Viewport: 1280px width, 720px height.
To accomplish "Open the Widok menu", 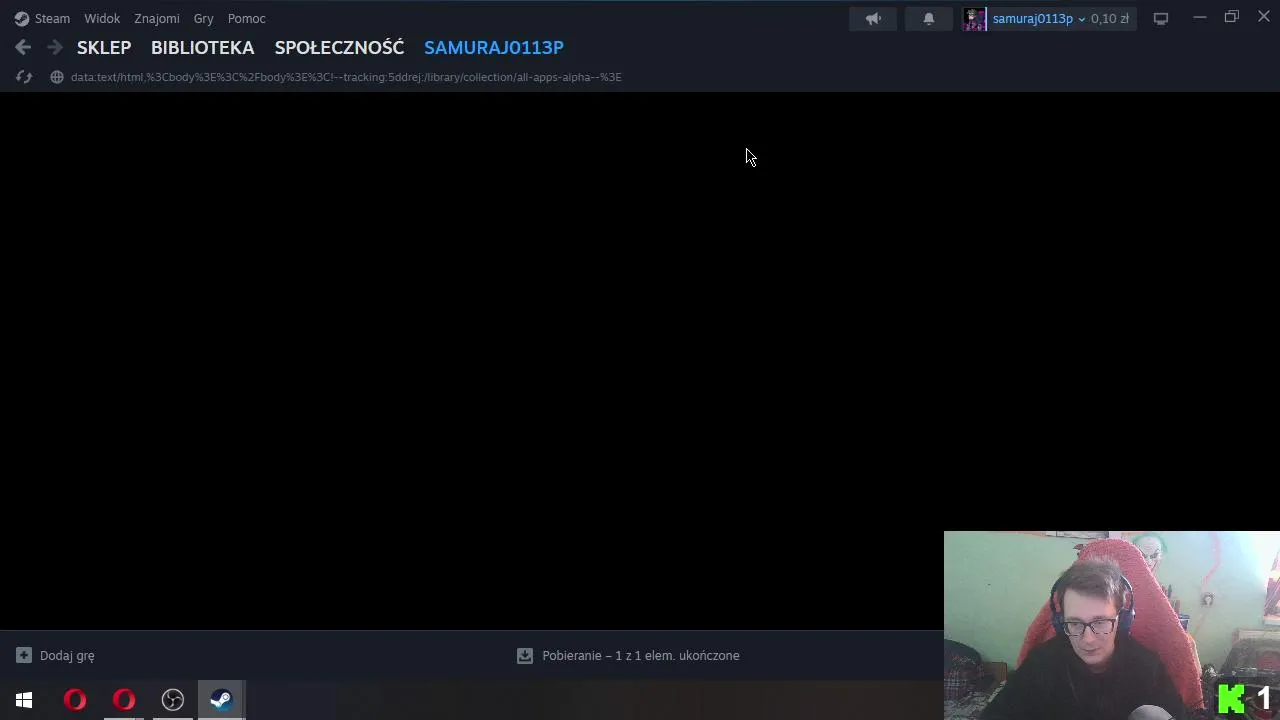I will click(102, 19).
